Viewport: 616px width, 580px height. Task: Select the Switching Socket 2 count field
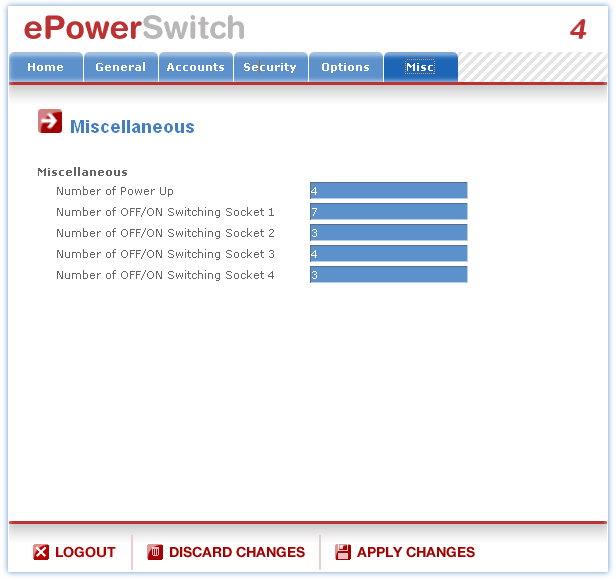(388, 233)
